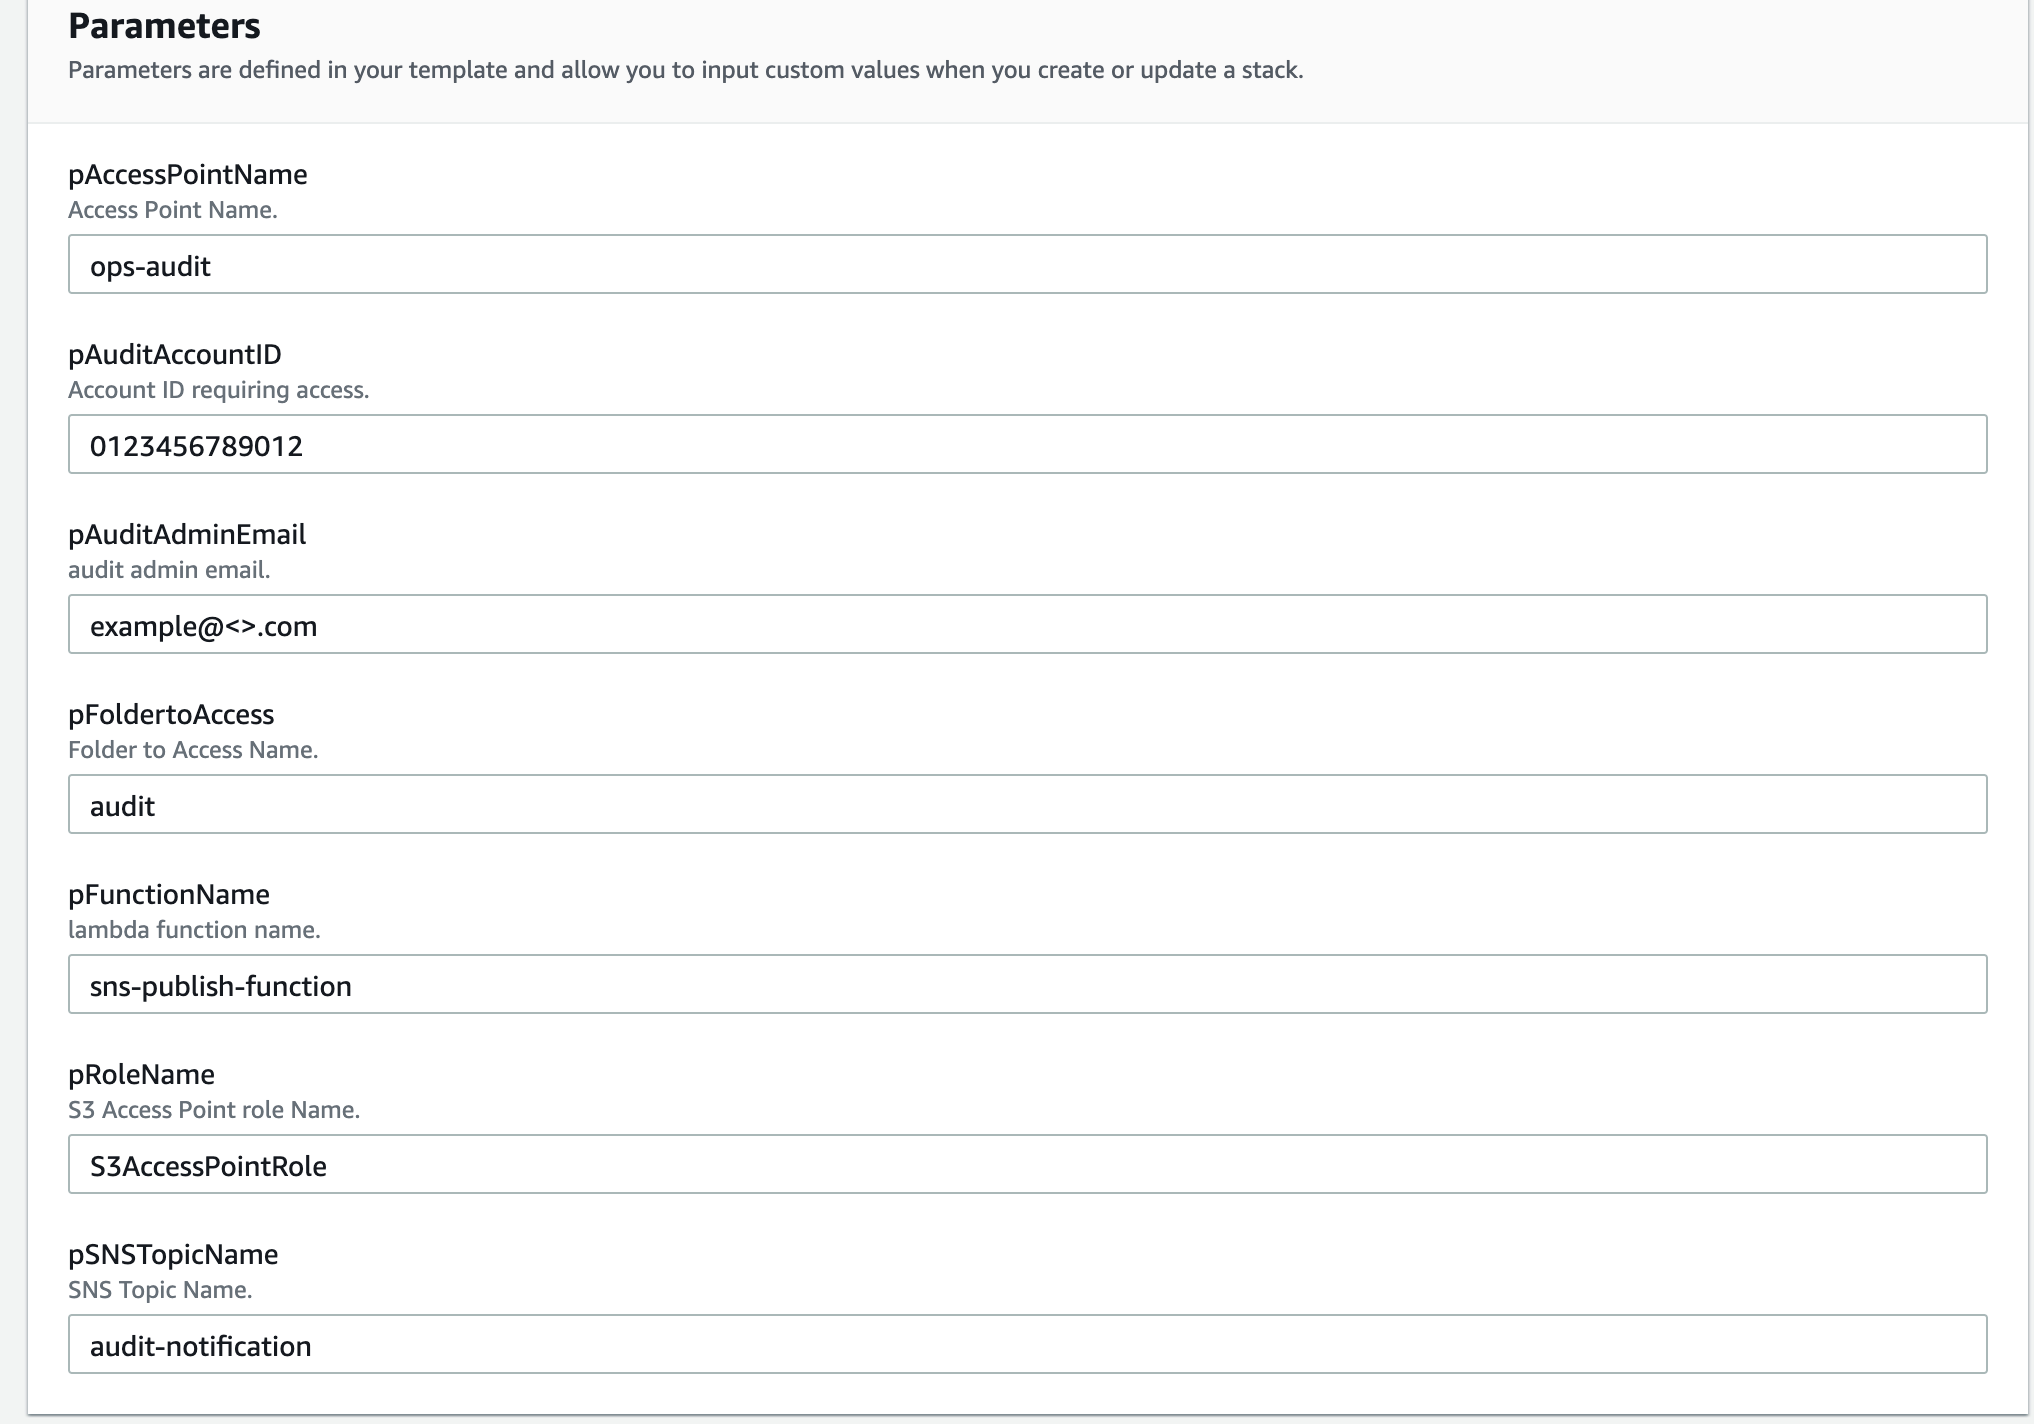Select the pRoleName field showing S3AccessPointRole

[x=1027, y=1164]
